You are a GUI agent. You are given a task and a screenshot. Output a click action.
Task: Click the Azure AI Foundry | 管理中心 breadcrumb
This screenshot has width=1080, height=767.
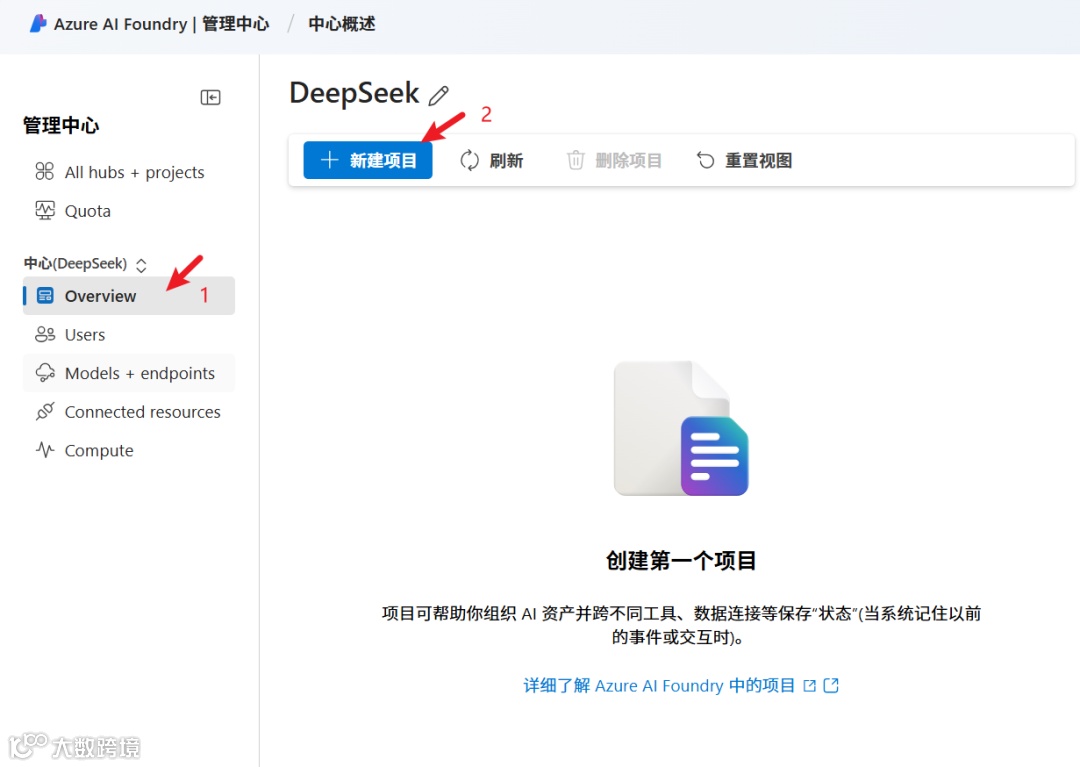tap(161, 24)
